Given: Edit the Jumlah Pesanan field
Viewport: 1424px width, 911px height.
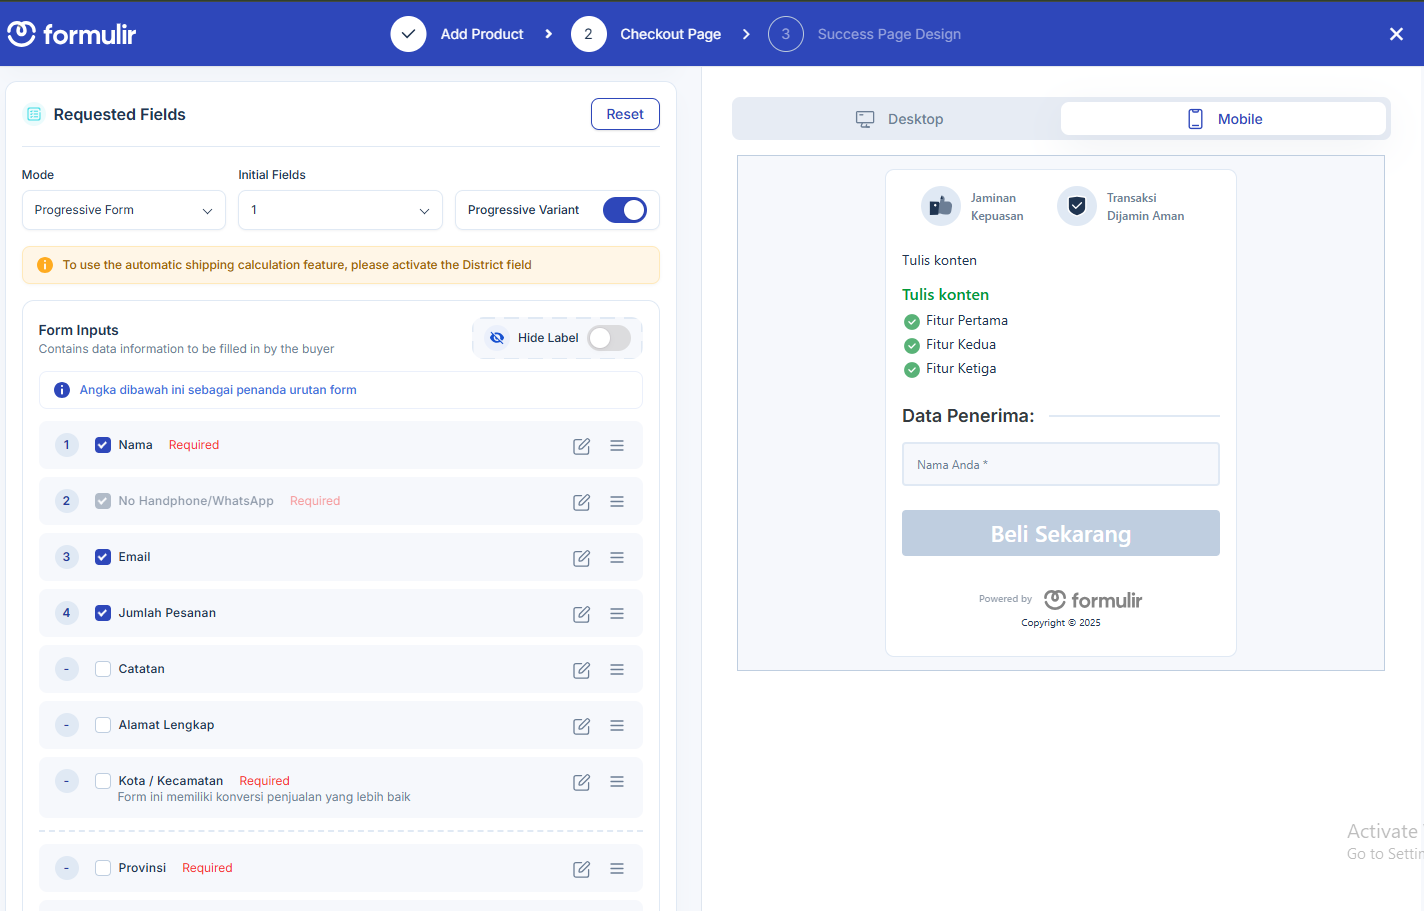Looking at the screenshot, I should coord(581,614).
